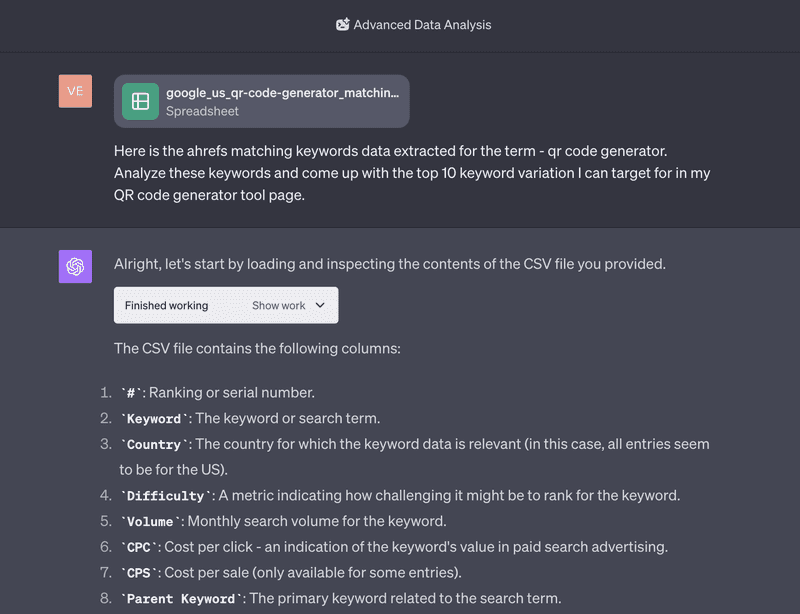This screenshot has height=614, width=800.
Task: Open the google_us_qr-code-generator spreadsheet attachment
Action: point(262,102)
